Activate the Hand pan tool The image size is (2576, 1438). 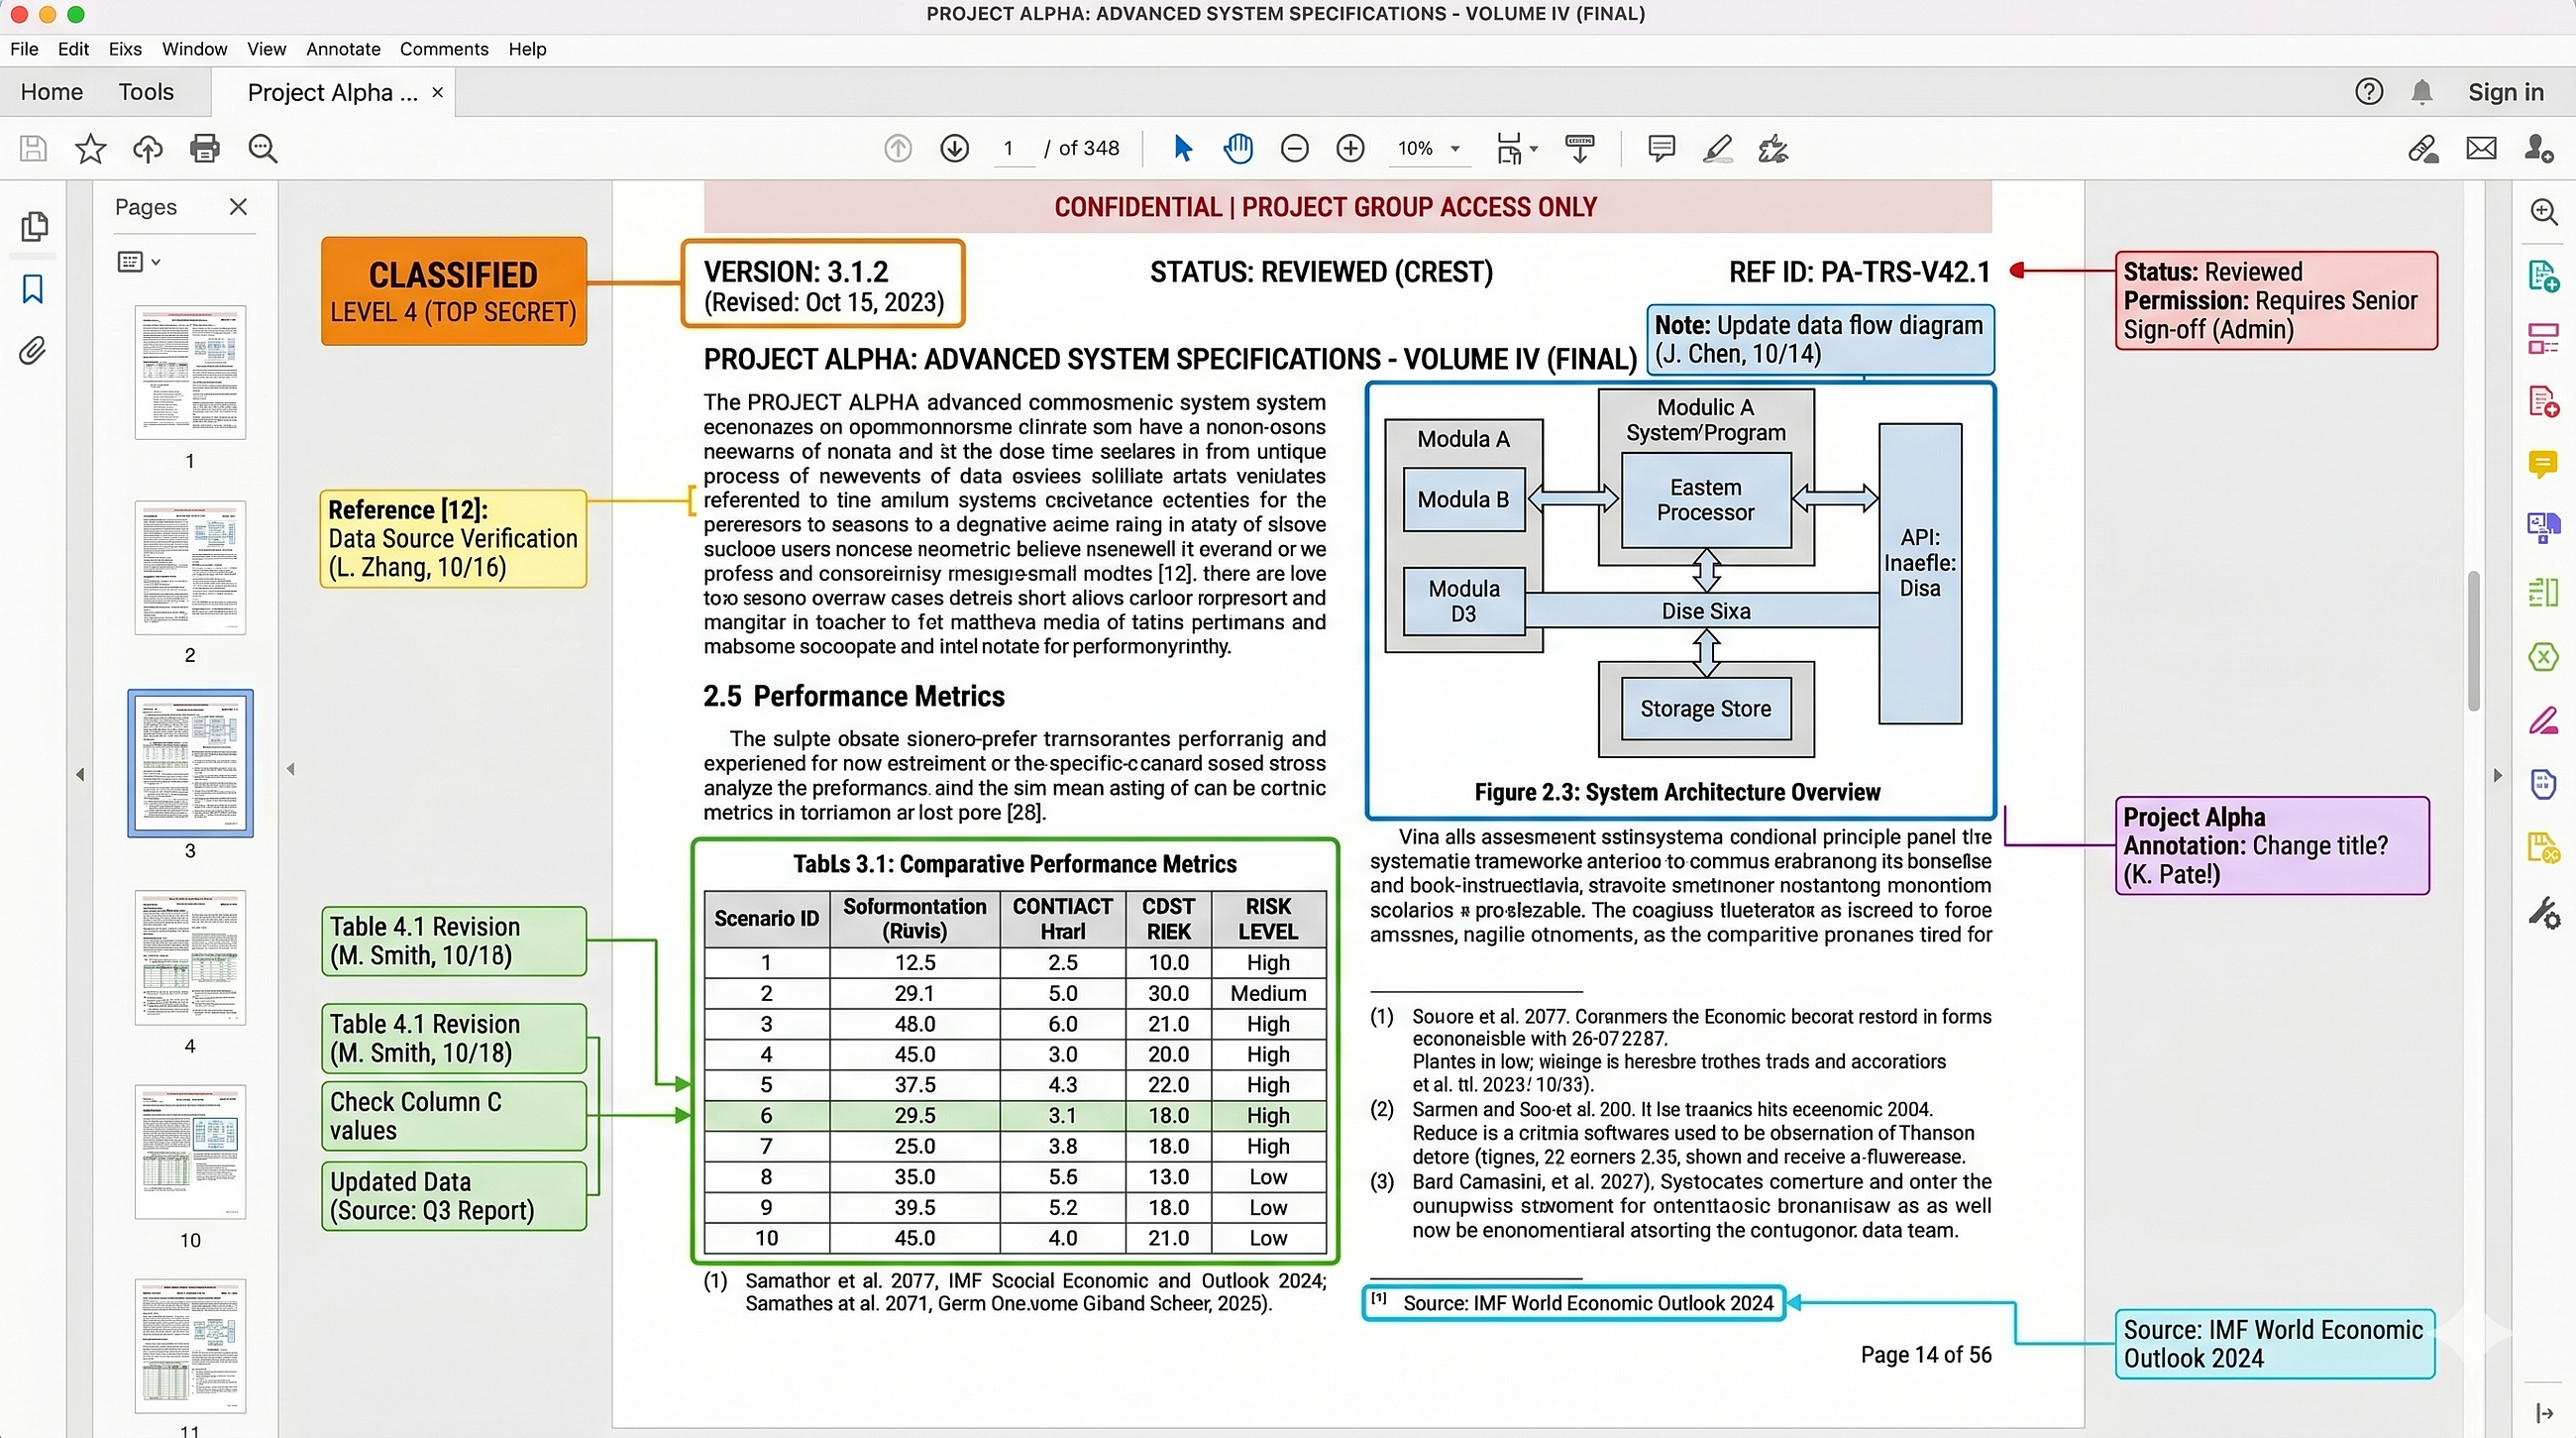tap(1238, 149)
